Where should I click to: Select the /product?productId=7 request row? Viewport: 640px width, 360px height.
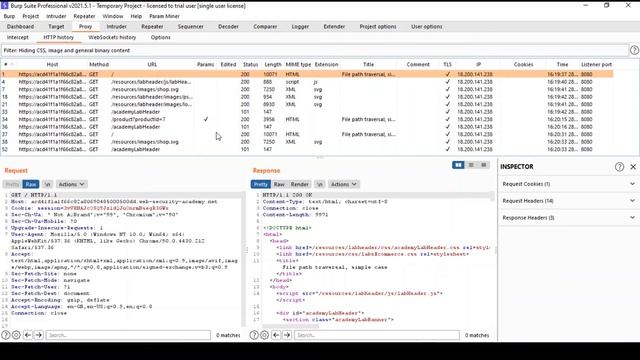point(307,119)
